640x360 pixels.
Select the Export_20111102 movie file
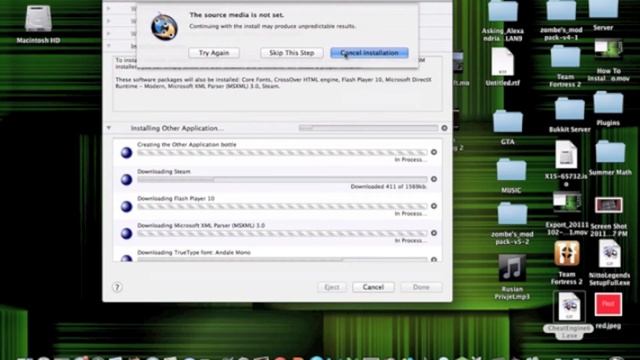[567, 203]
